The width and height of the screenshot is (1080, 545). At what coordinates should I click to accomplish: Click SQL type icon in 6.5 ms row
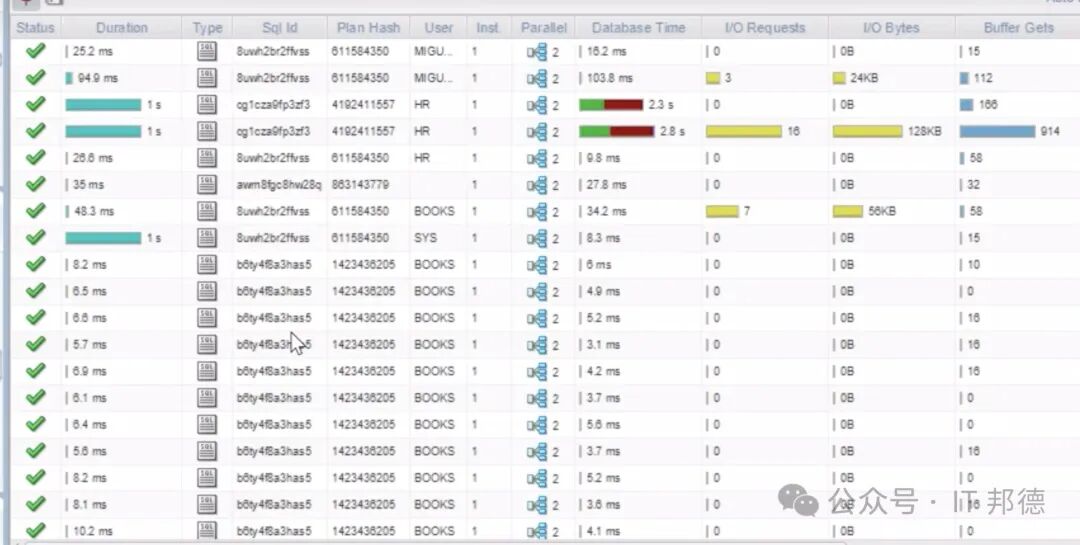[x=207, y=291]
